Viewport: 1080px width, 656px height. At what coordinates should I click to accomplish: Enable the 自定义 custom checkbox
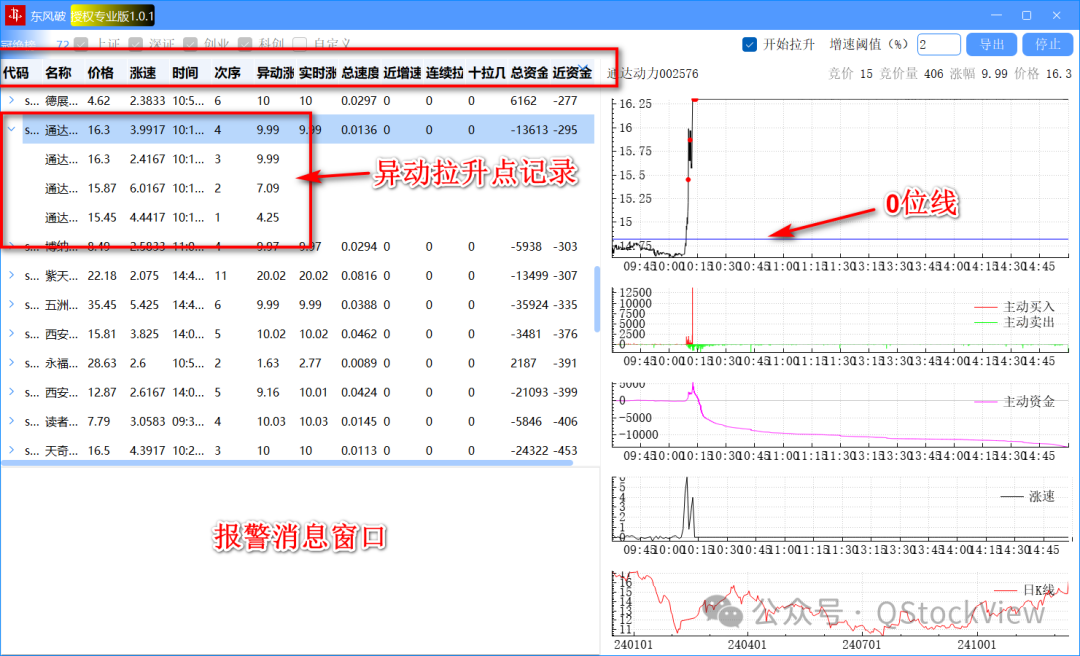[x=300, y=44]
